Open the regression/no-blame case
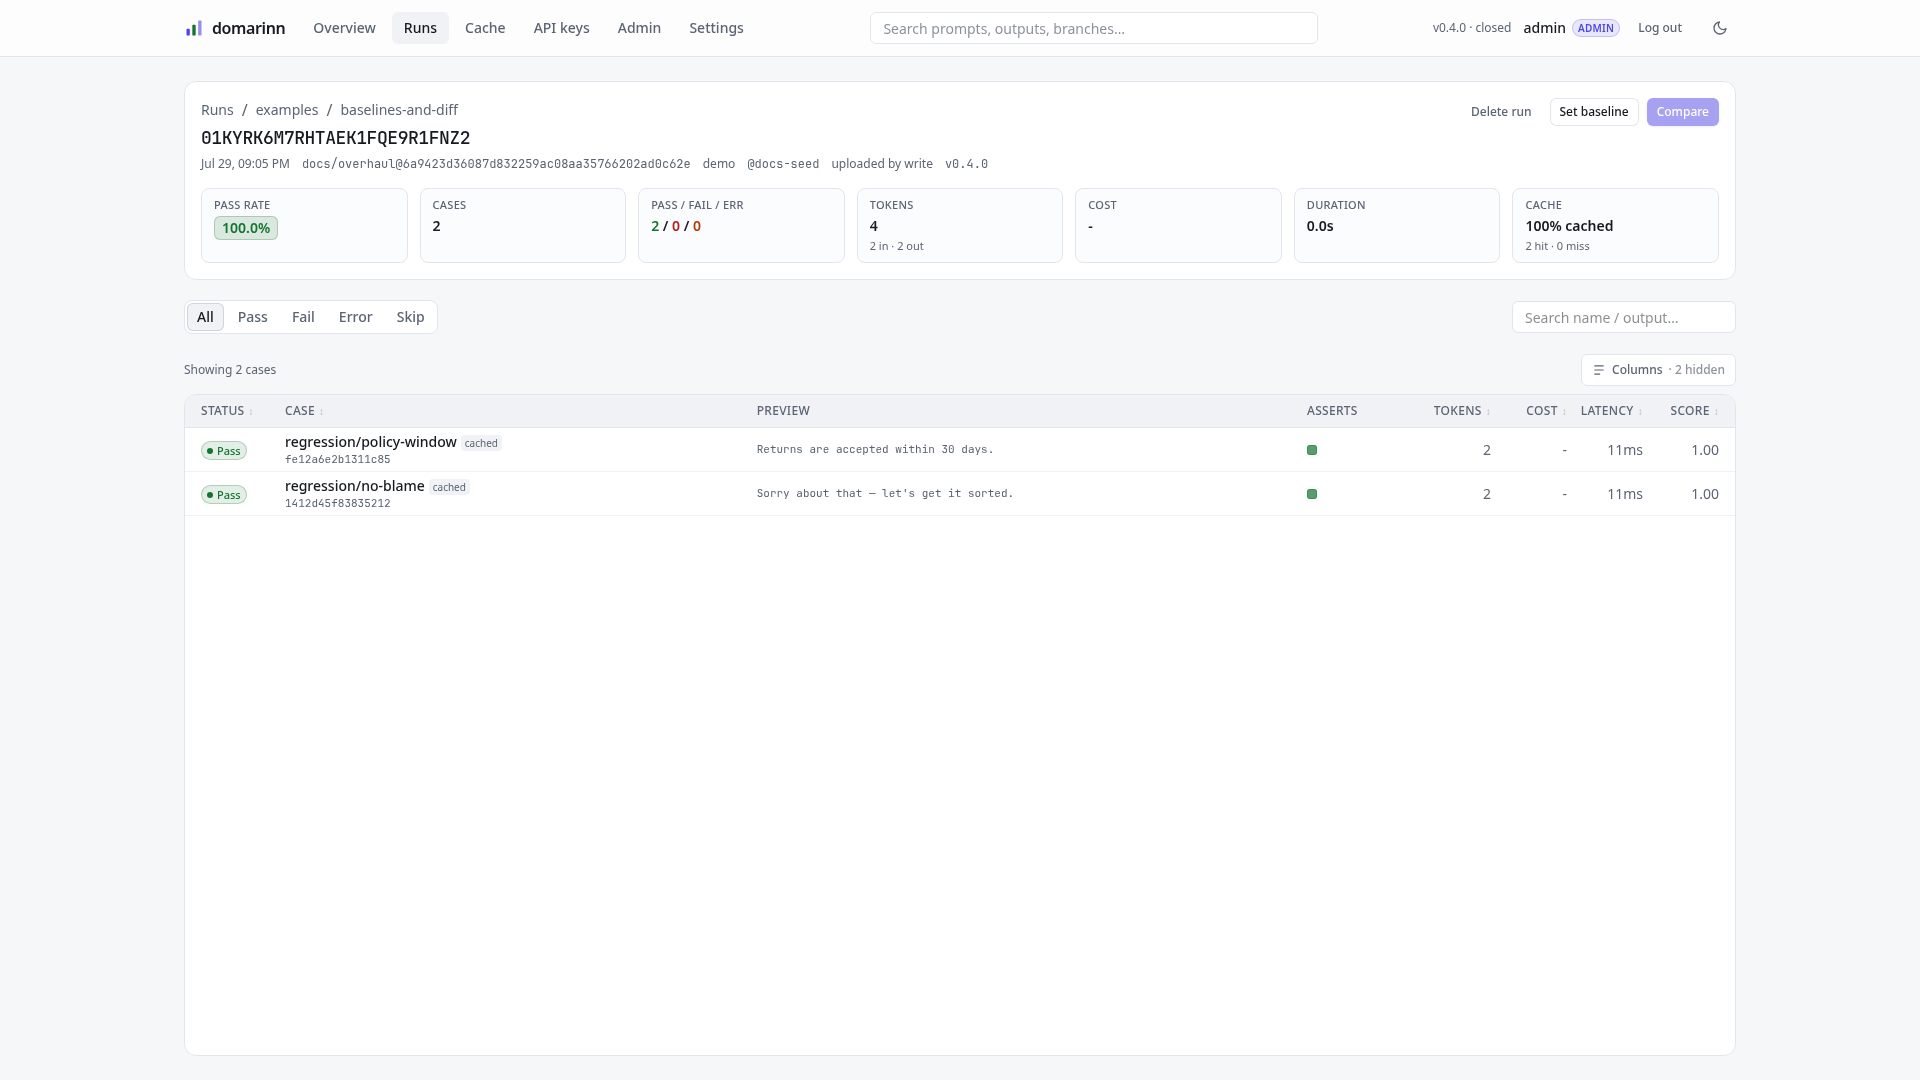Viewport: 1920px width, 1080px height. coord(355,486)
